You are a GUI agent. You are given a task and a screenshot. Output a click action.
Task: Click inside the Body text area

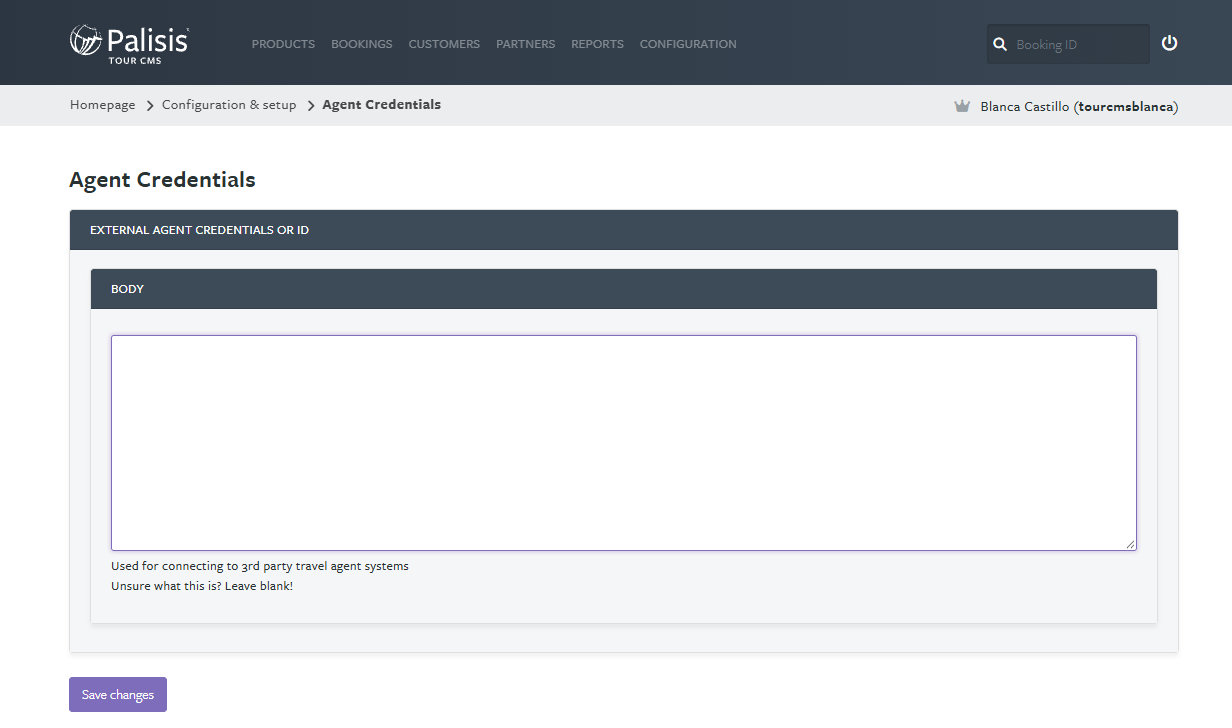pos(624,443)
